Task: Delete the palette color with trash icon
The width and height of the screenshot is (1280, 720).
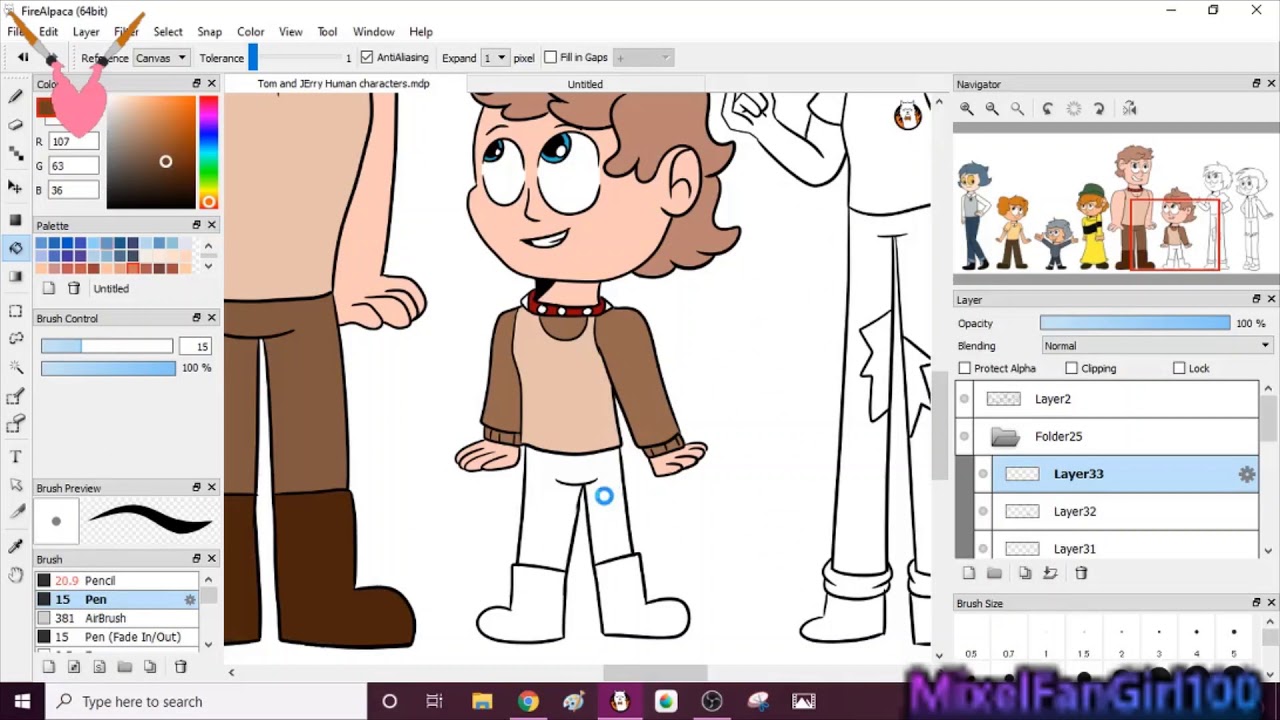Action: pos(74,288)
